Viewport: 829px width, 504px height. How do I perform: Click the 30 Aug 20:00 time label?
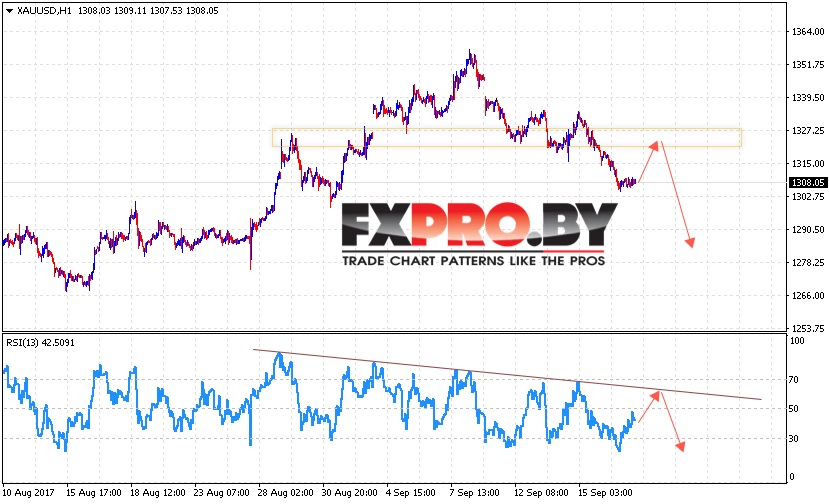click(x=349, y=492)
